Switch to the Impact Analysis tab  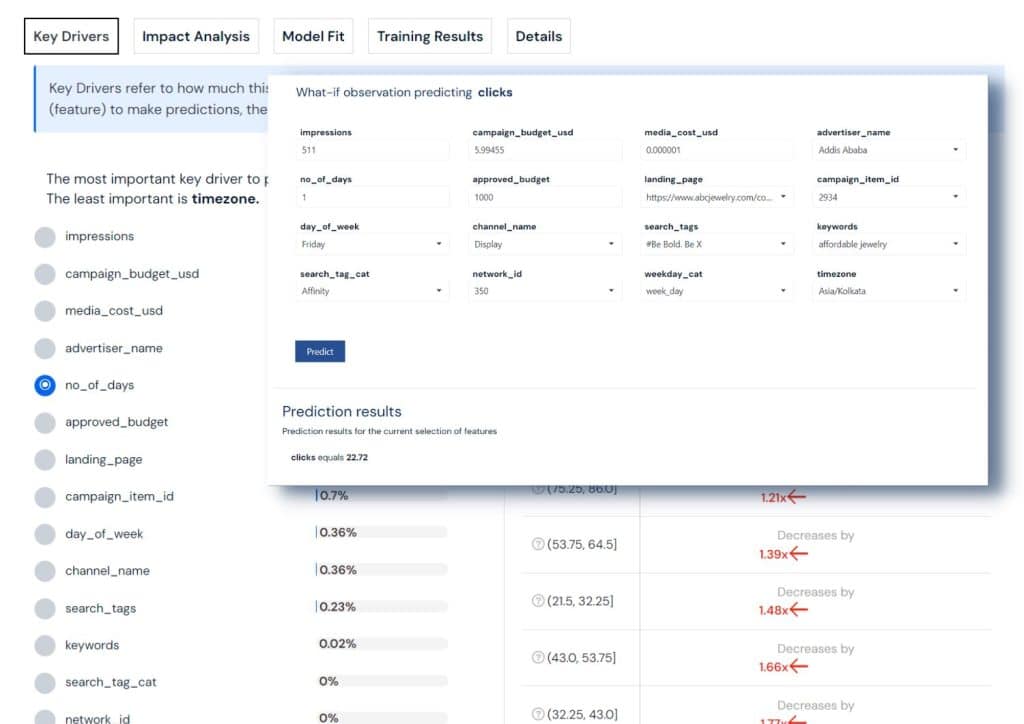pos(196,36)
